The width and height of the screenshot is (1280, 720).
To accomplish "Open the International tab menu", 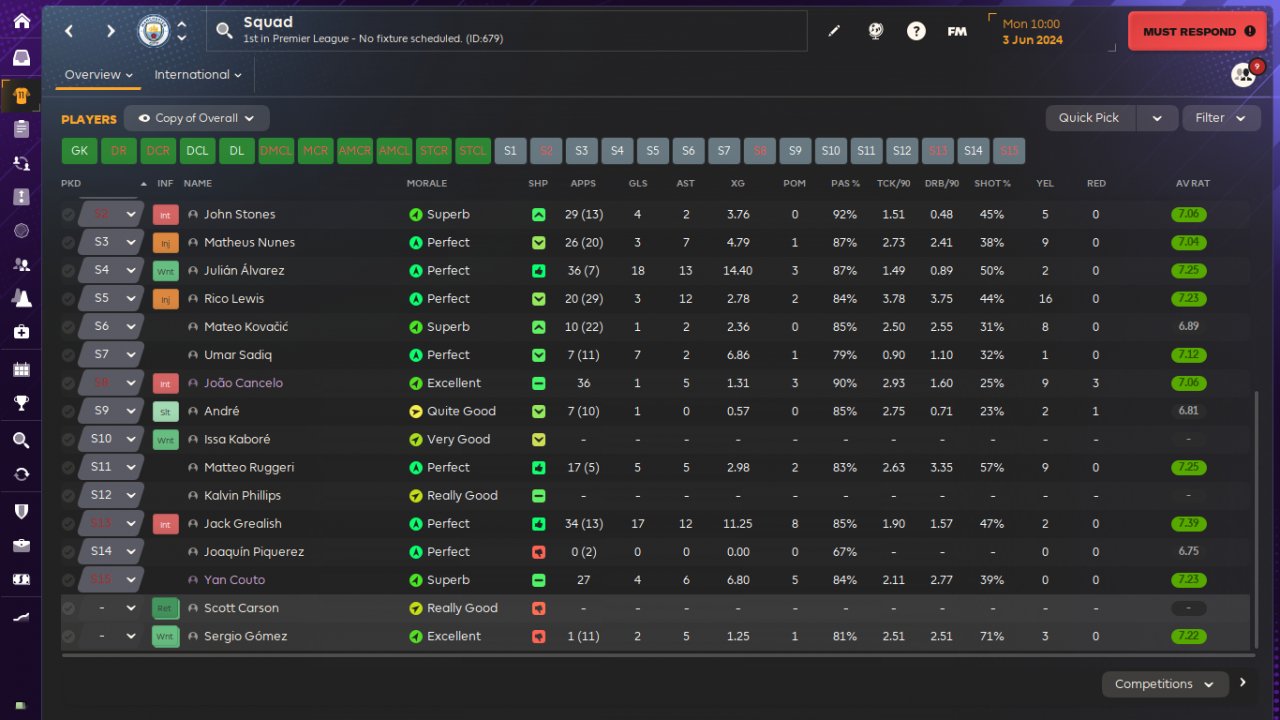I will click(198, 75).
